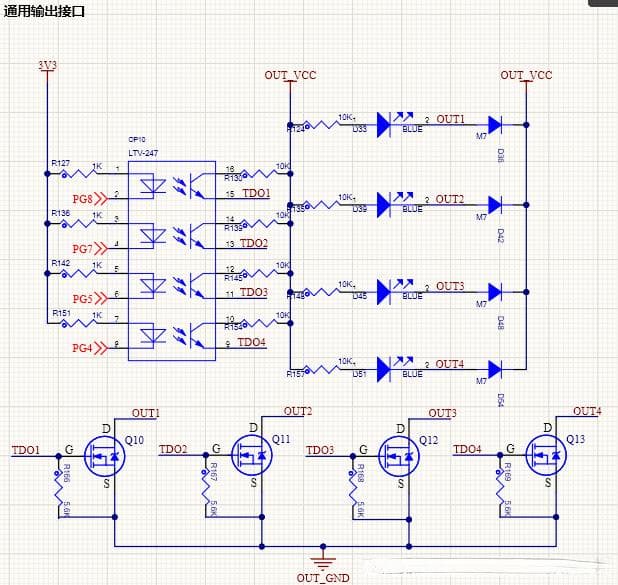Click the LTV-247 part name
The width and height of the screenshot is (618, 585).
tap(143, 153)
